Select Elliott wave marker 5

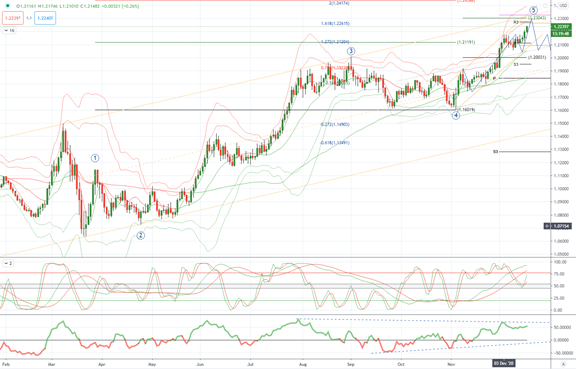point(533,10)
